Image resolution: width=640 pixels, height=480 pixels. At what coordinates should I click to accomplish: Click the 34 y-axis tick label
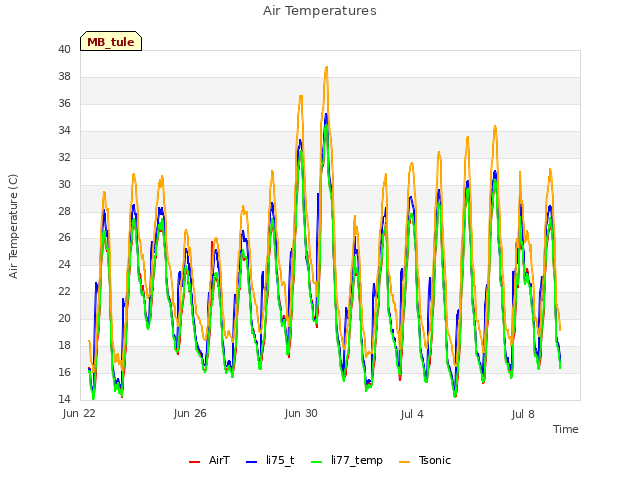point(64,130)
